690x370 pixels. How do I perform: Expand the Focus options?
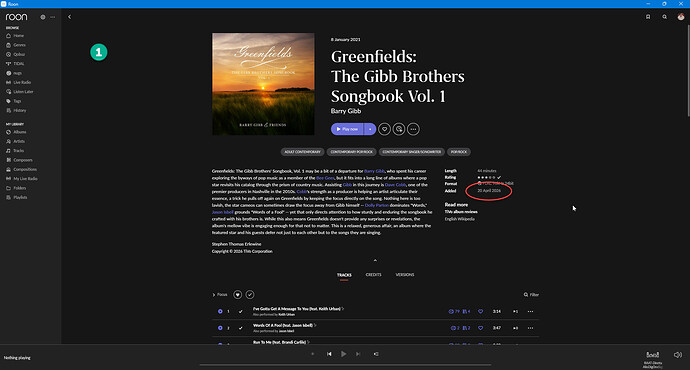(220, 295)
